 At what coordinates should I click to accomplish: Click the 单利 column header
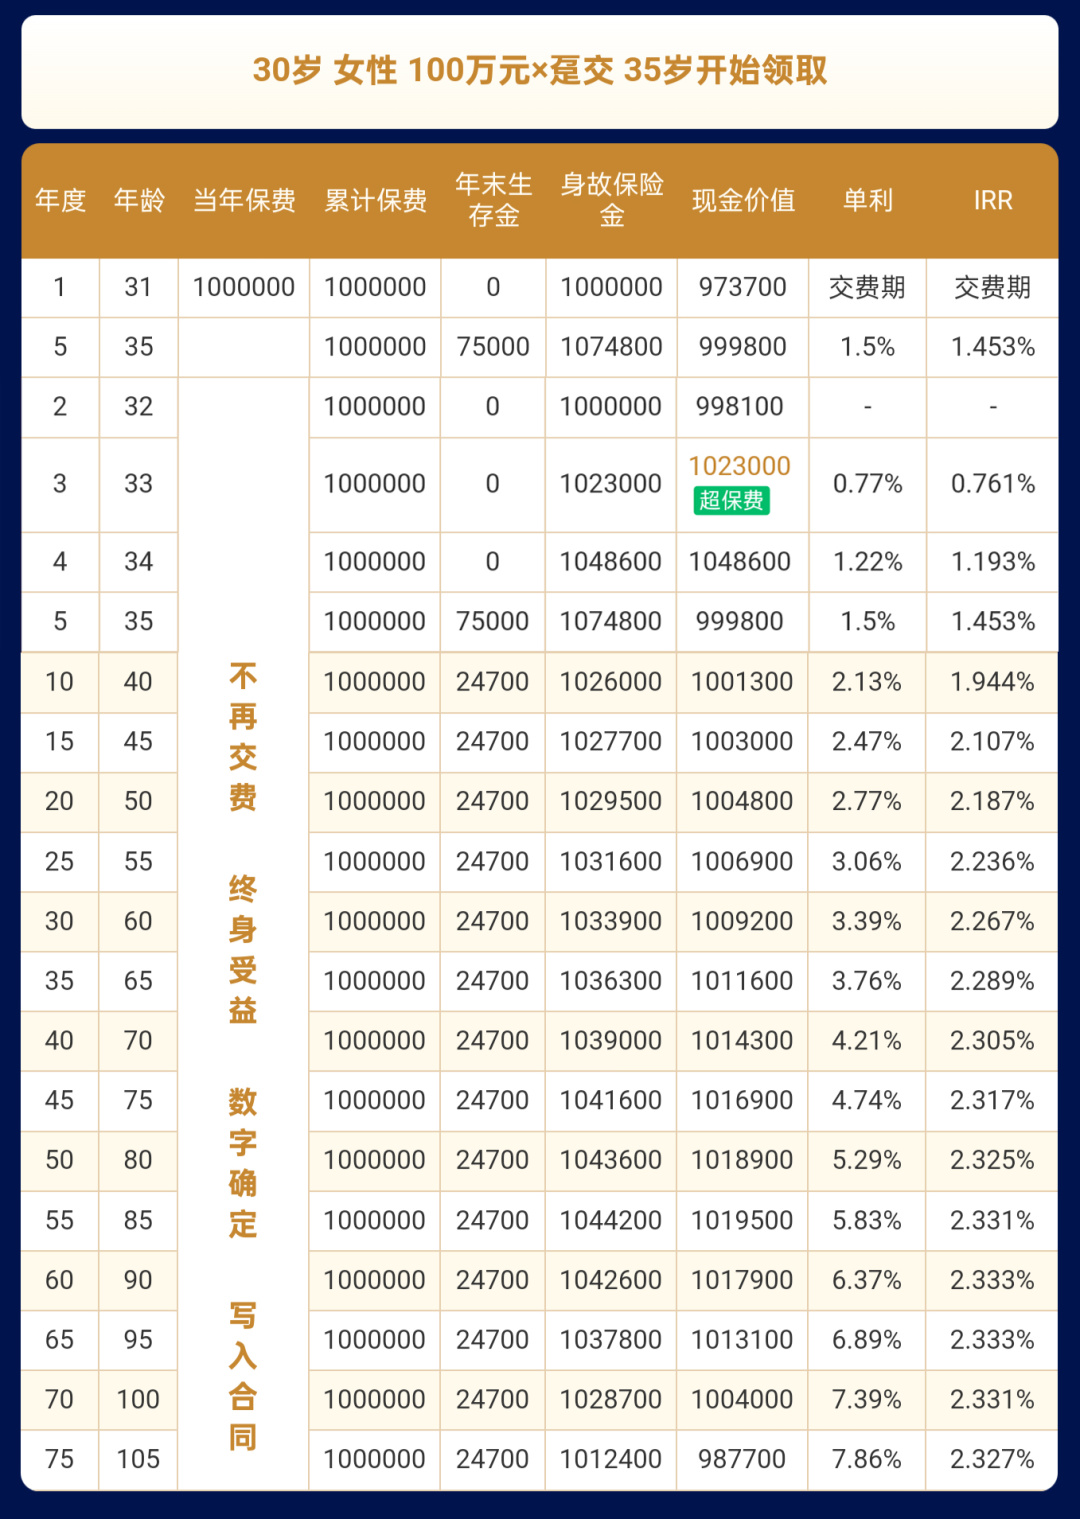(x=867, y=200)
